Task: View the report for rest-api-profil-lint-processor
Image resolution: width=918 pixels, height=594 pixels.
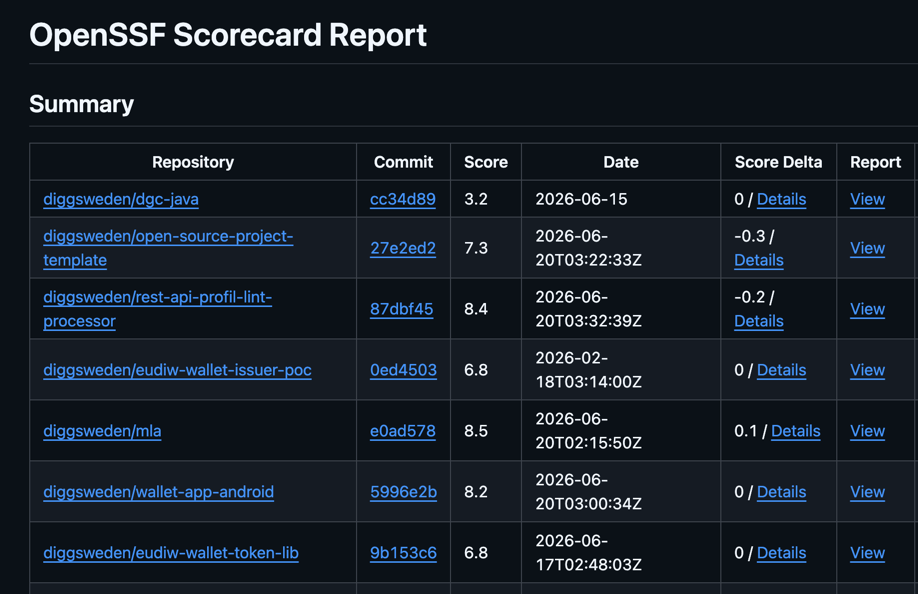Action: 868,308
